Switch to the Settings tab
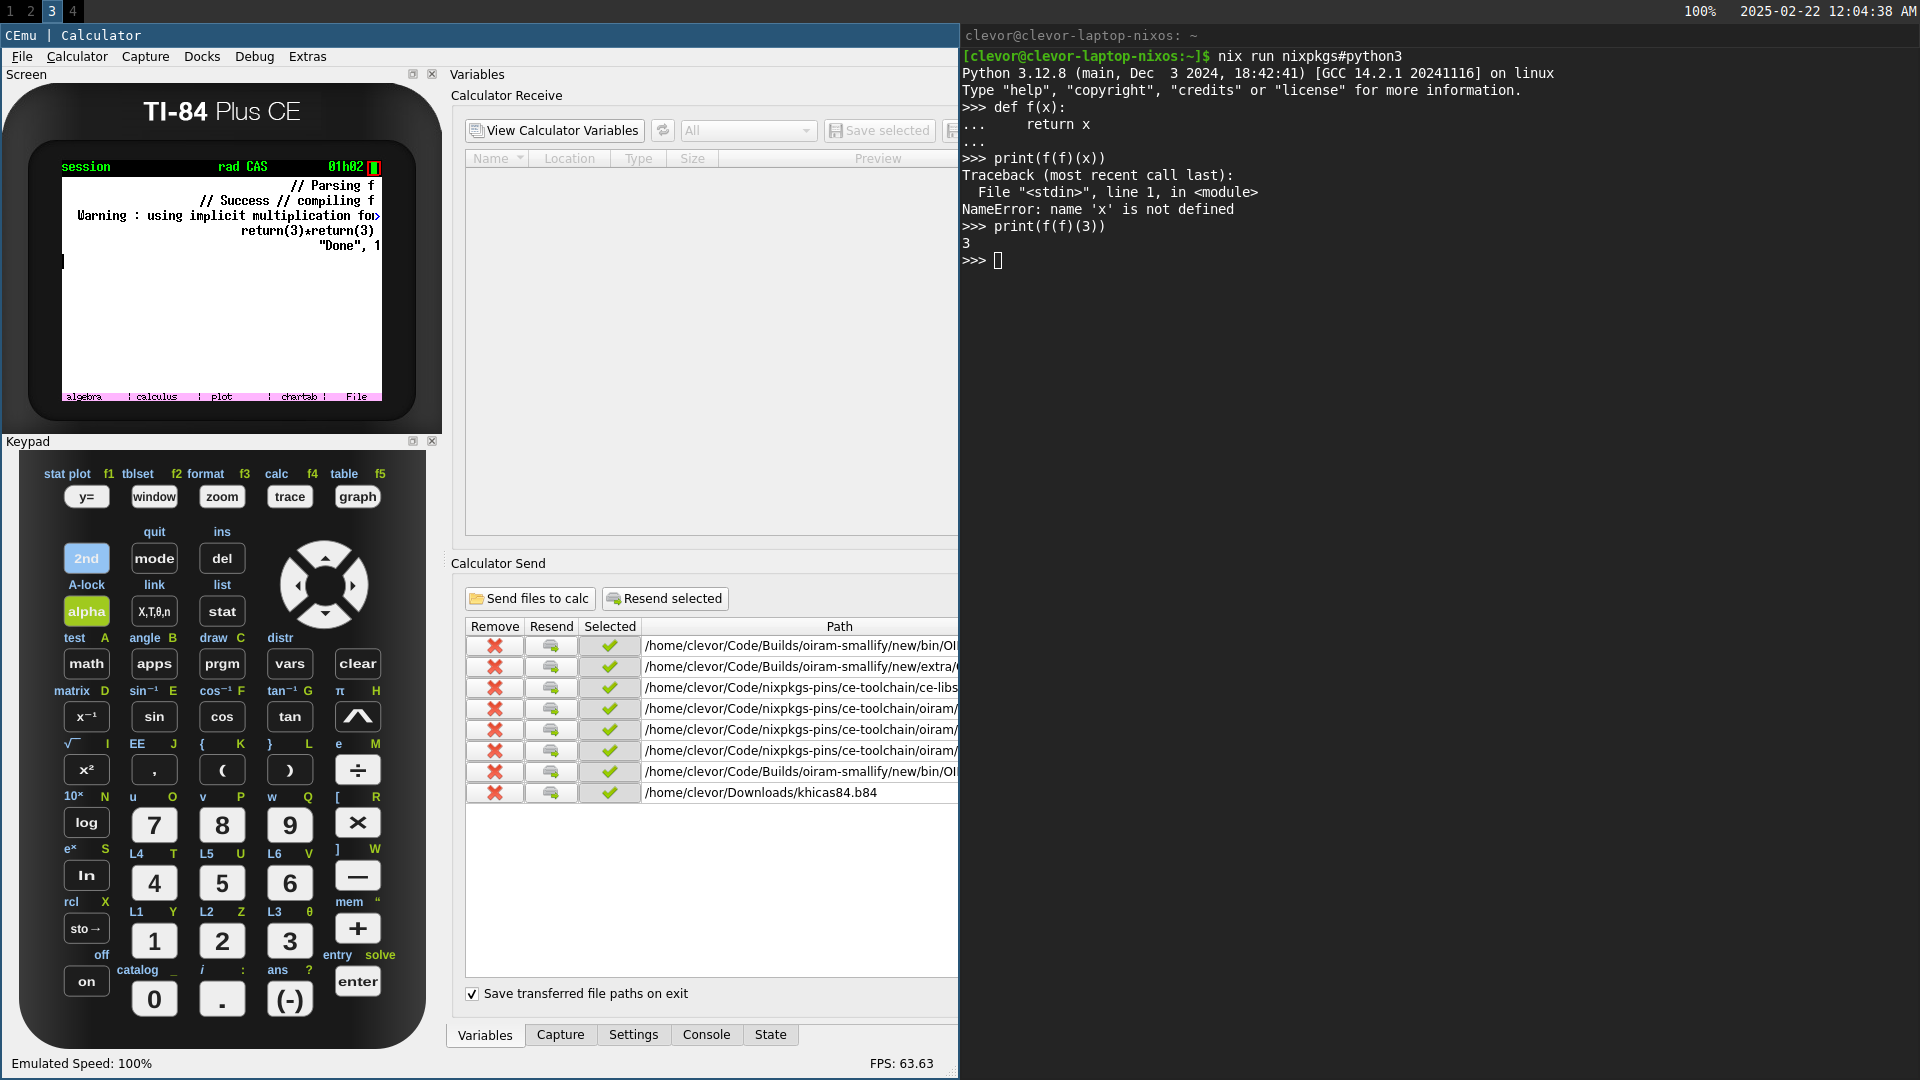Screen dimensions: 1920x1080 click(x=634, y=1035)
